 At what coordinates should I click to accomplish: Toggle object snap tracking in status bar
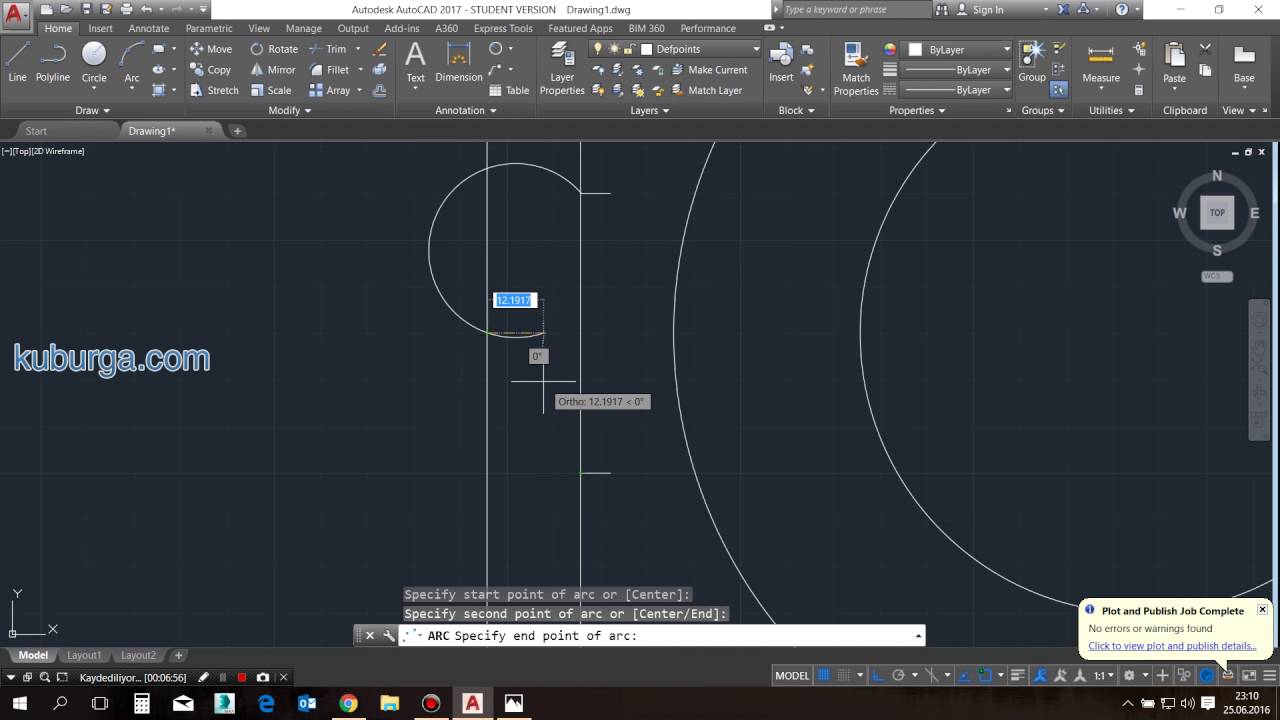(x=965, y=675)
